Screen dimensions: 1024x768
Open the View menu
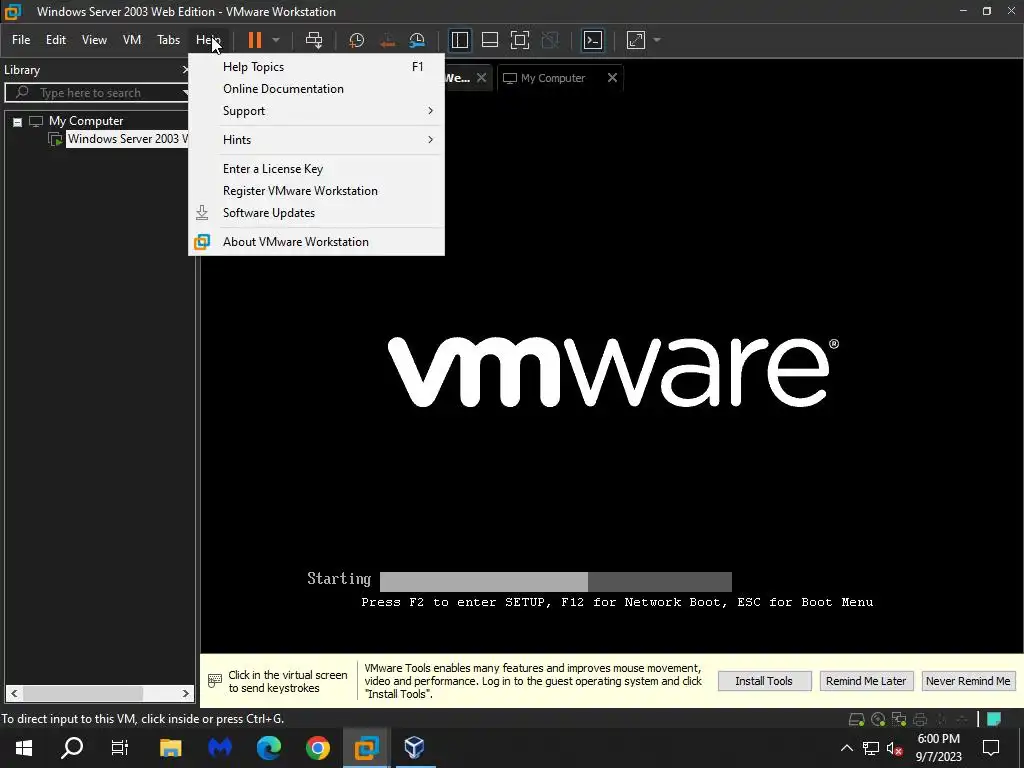[x=94, y=40]
